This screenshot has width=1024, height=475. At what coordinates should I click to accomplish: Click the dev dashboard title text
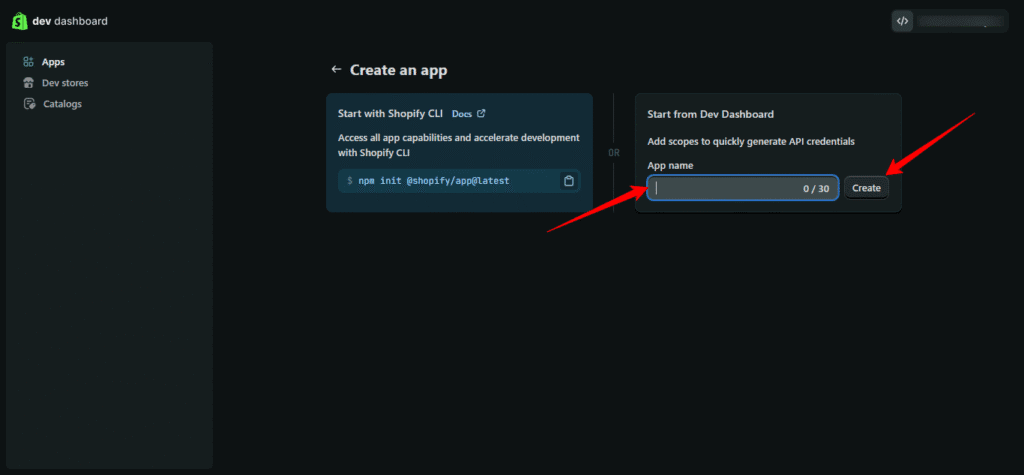(x=70, y=21)
